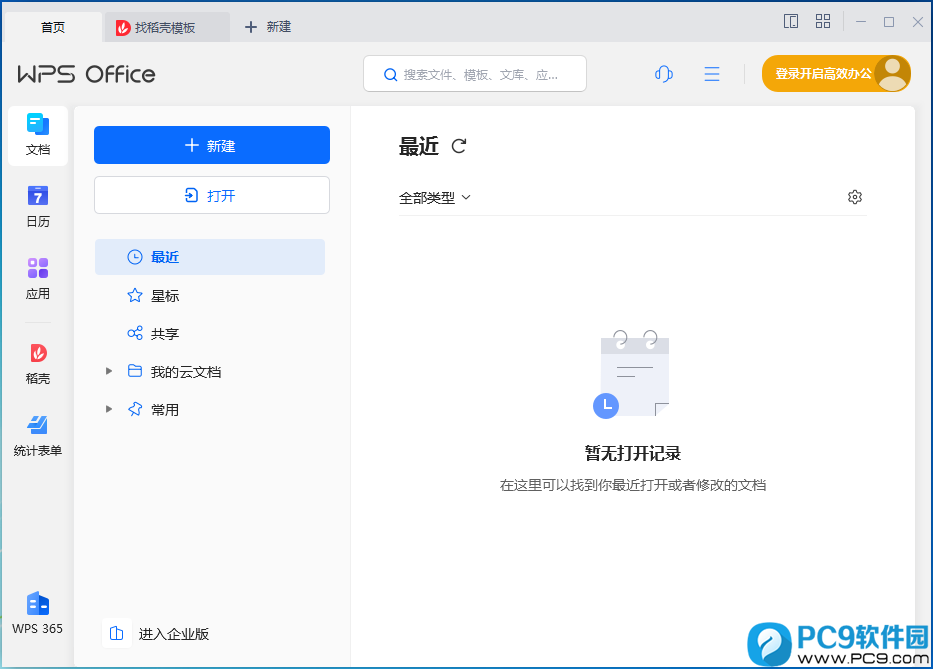Open the 文档 documents sidebar icon
Viewport: 933px width, 669px height.
click(37, 135)
